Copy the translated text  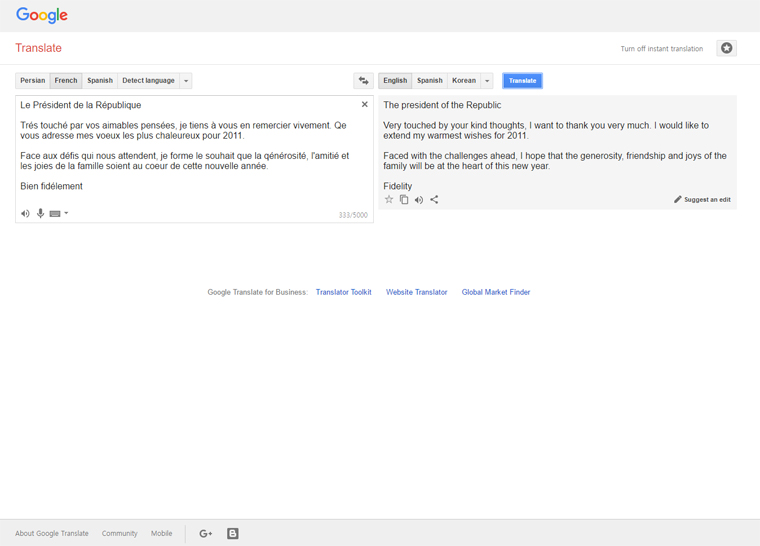click(404, 200)
